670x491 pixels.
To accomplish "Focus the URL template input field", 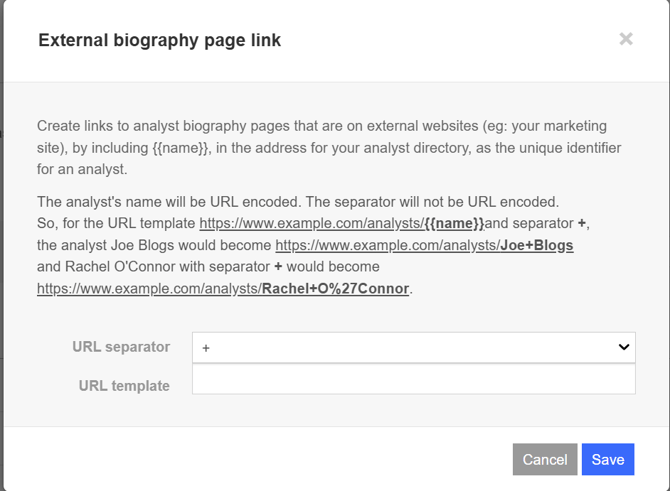I will coord(413,379).
